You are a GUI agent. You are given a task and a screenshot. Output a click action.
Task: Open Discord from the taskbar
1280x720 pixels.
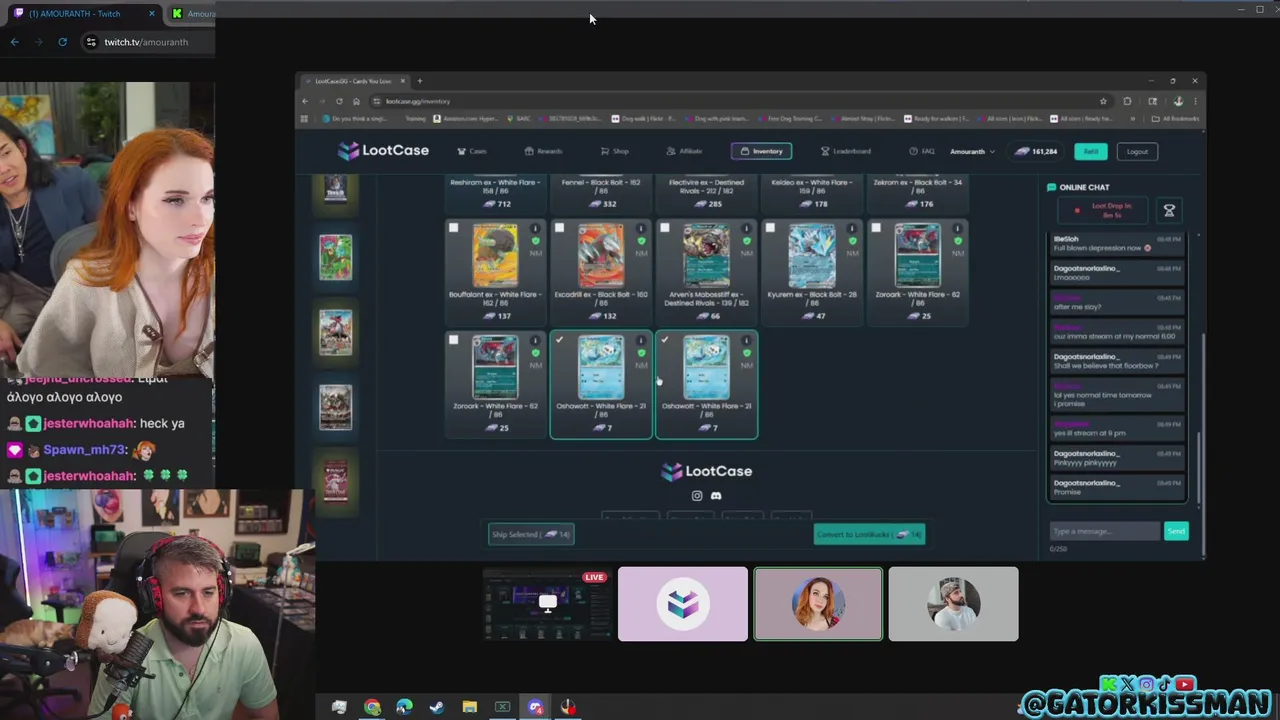click(x=535, y=707)
